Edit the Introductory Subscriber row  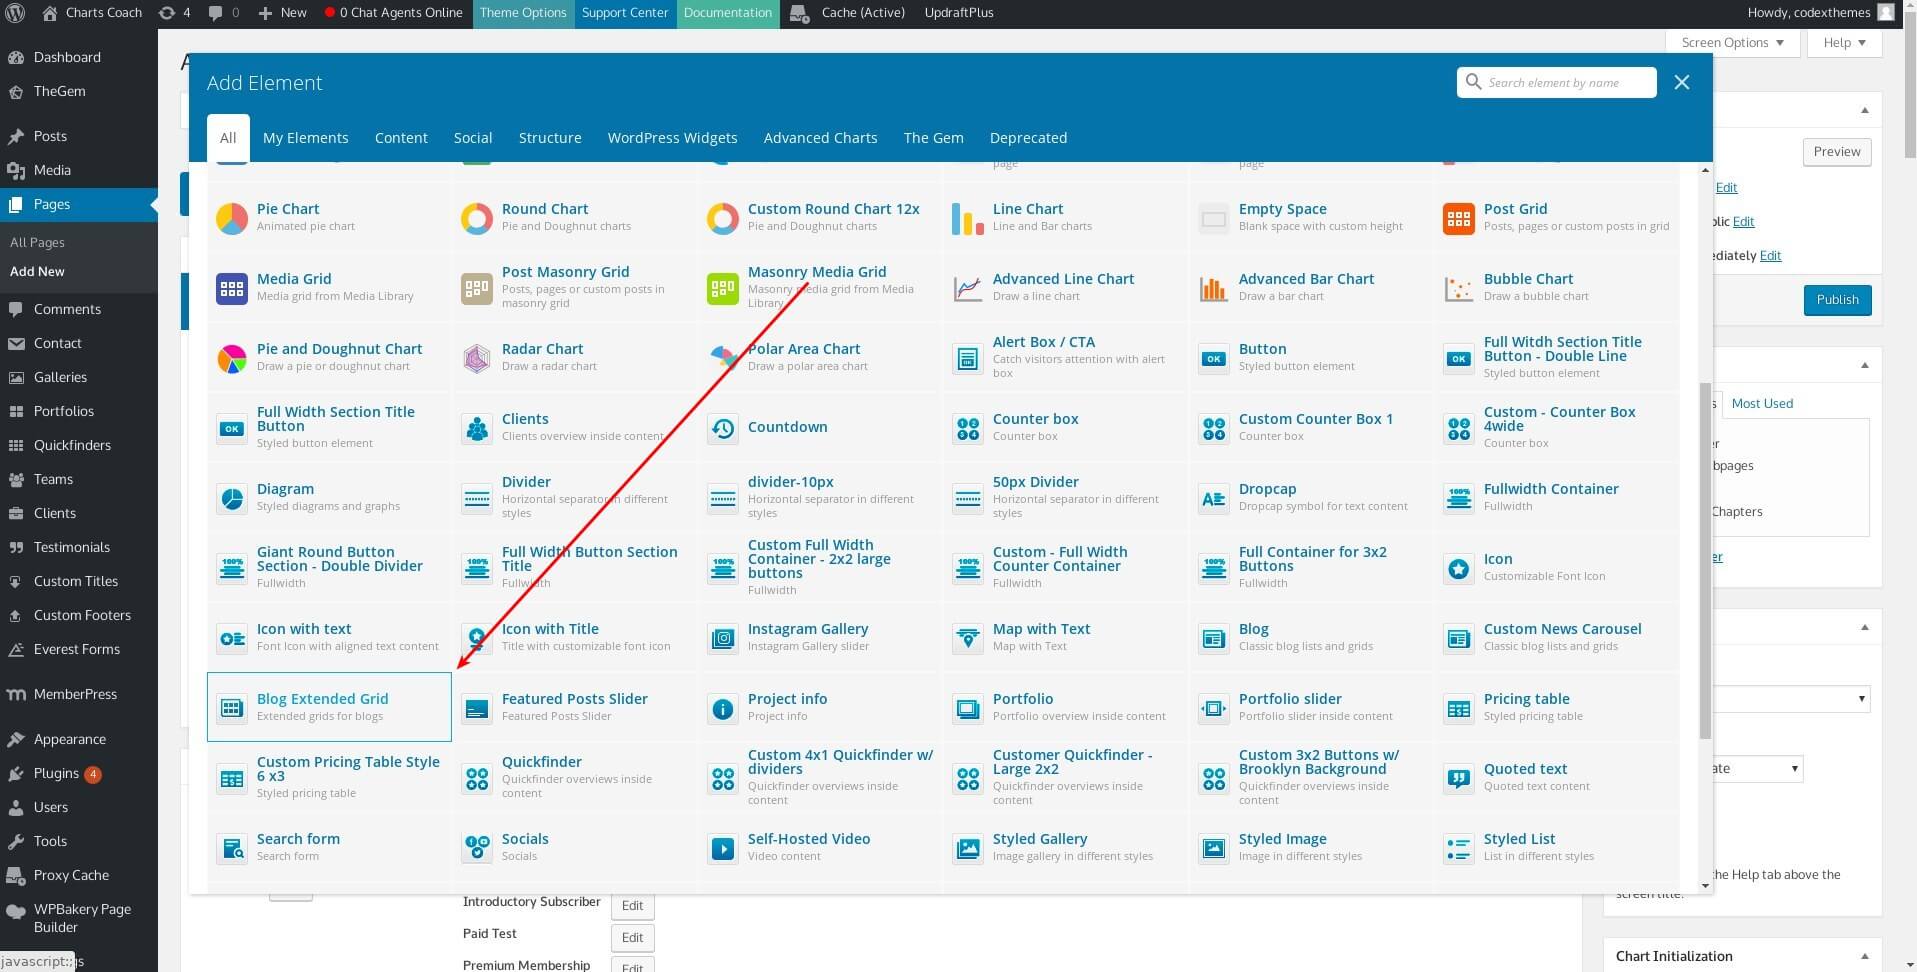pyautogui.click(x=632, y=906)
